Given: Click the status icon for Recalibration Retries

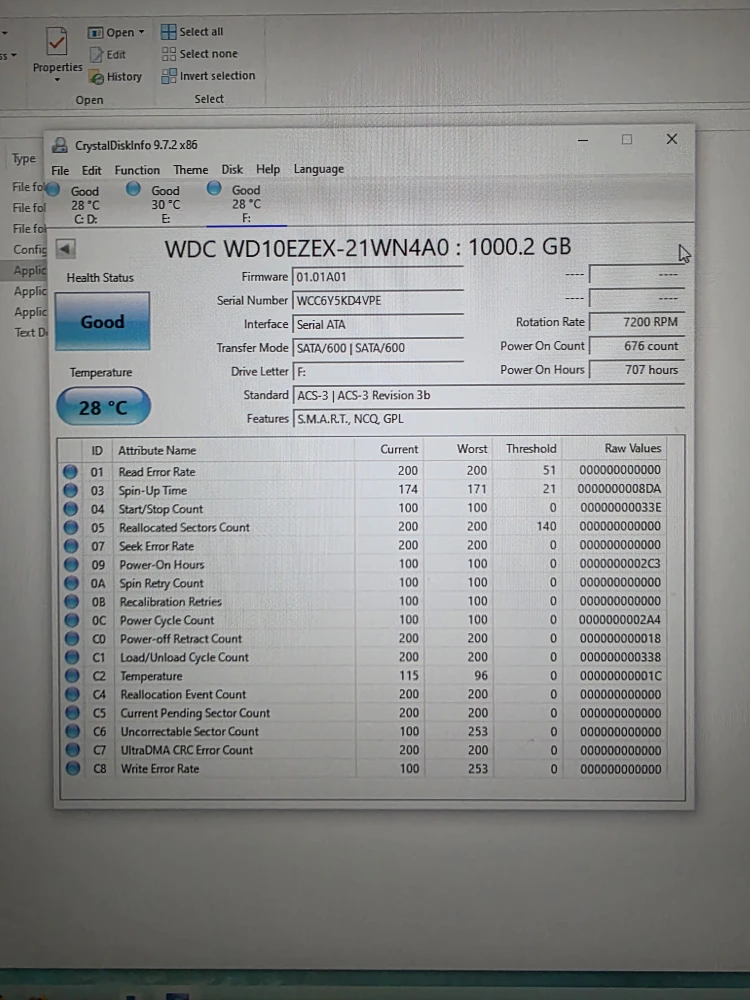Looking at the screenshot, I should point(72,602).
